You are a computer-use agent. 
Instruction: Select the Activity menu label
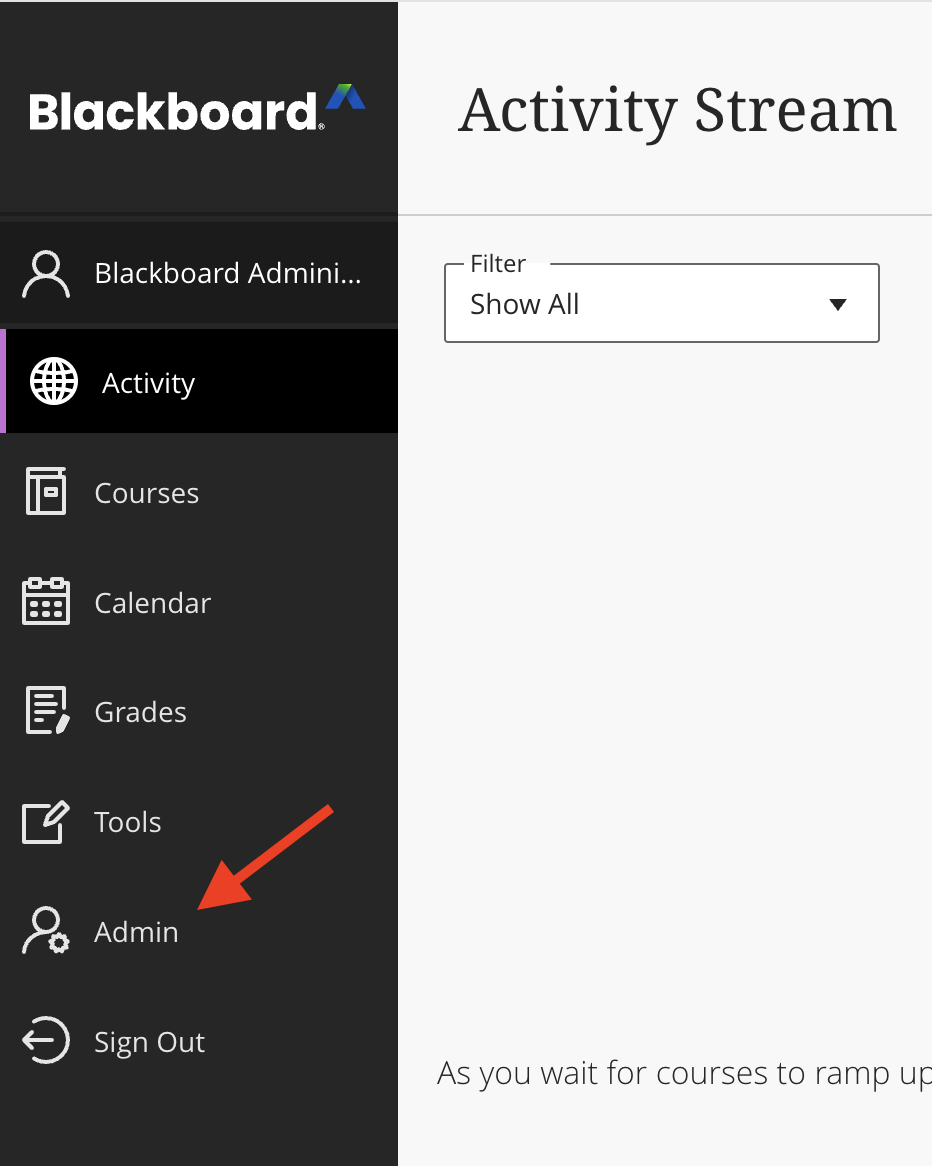pyautogui.click(x=149, y=384)
